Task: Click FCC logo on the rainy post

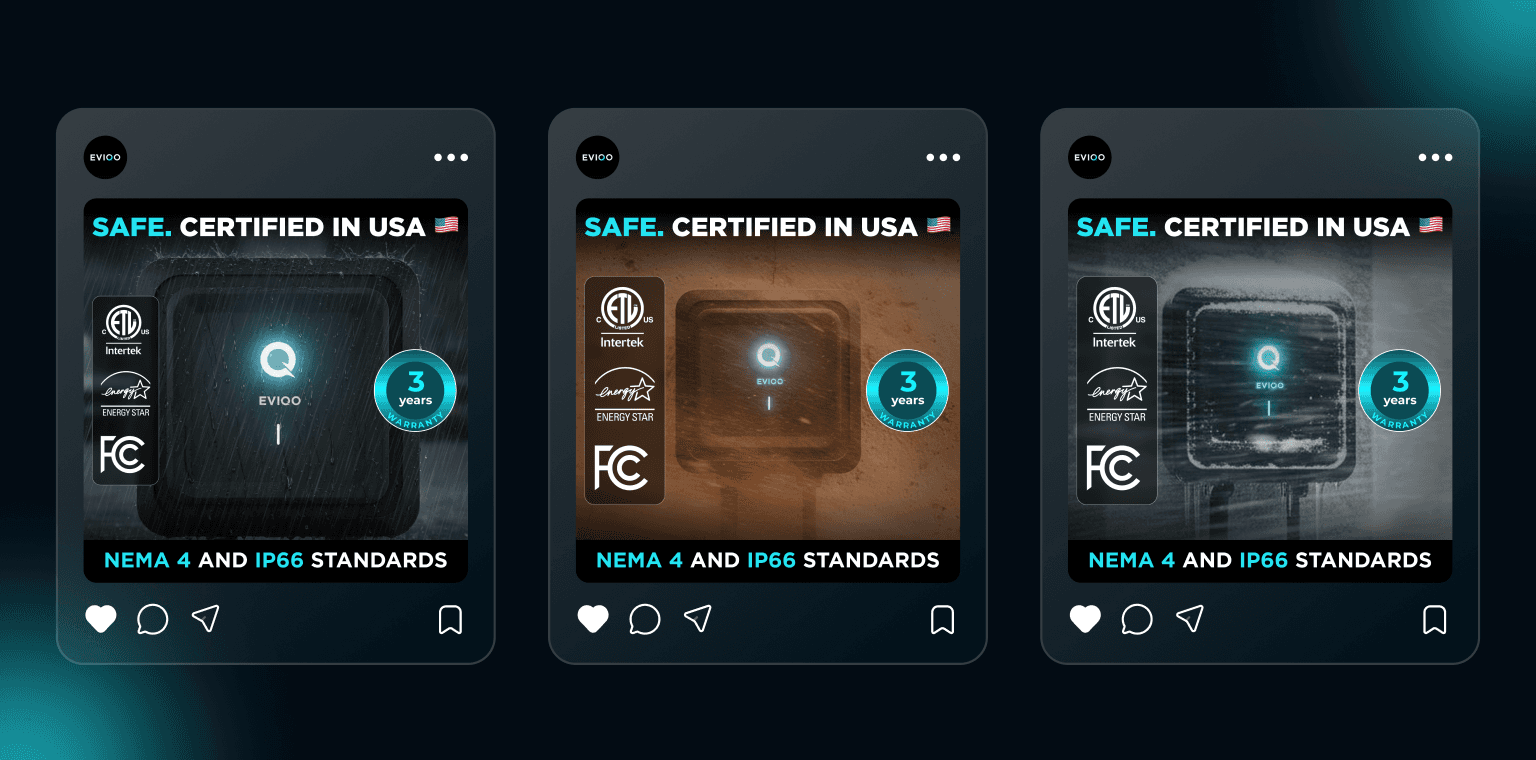Action: (123, 454)
